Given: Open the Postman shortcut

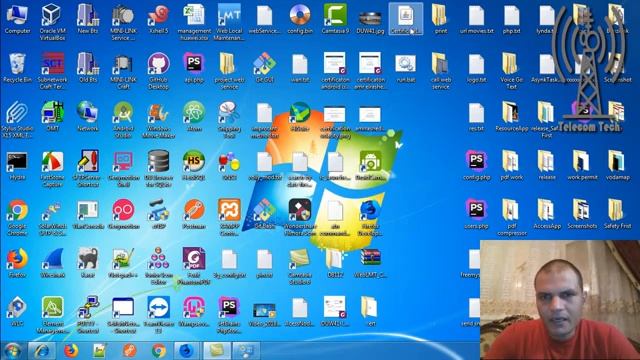Looking at the screenshot, I should 194,215.
